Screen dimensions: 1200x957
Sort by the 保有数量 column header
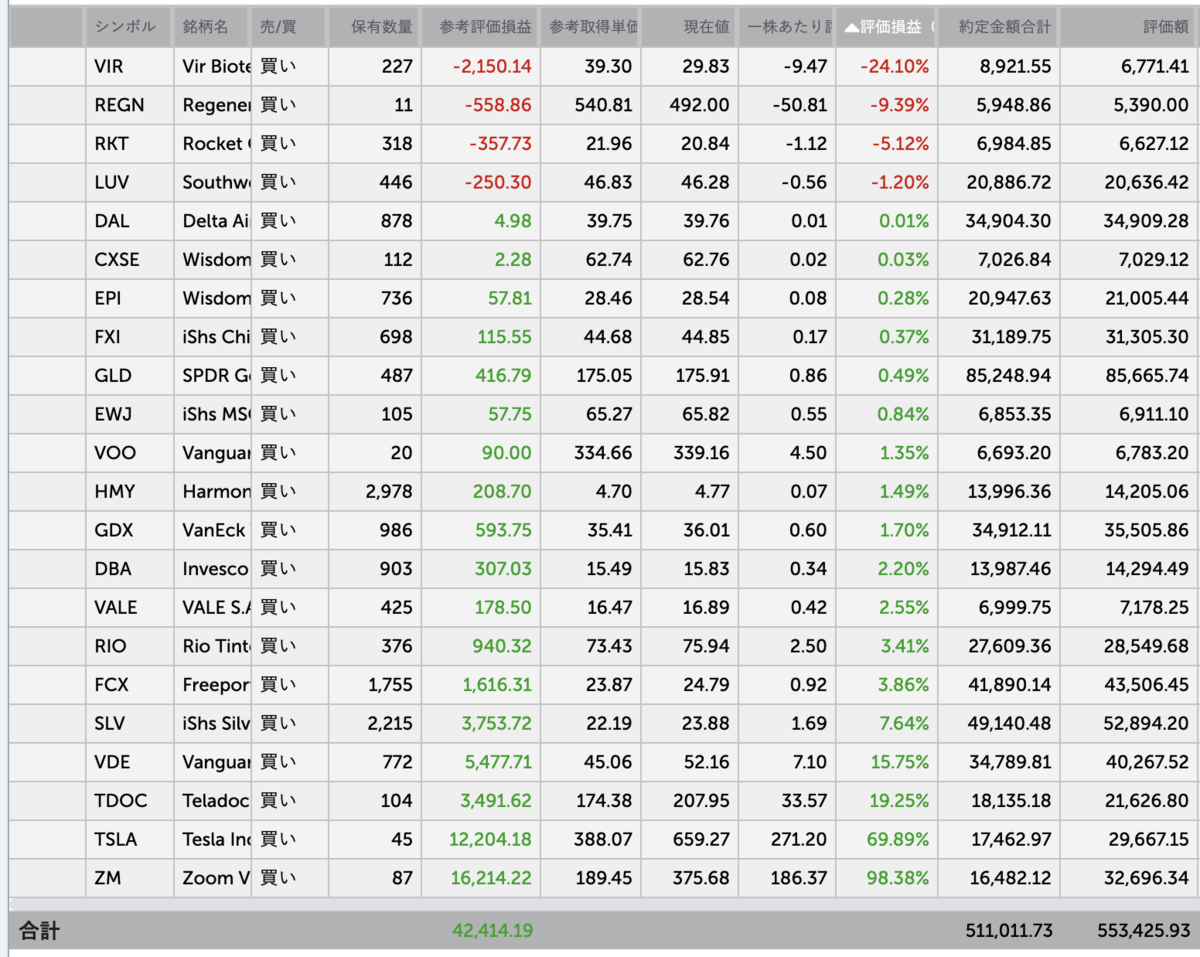pyautogui.click(x=375, y=27)
